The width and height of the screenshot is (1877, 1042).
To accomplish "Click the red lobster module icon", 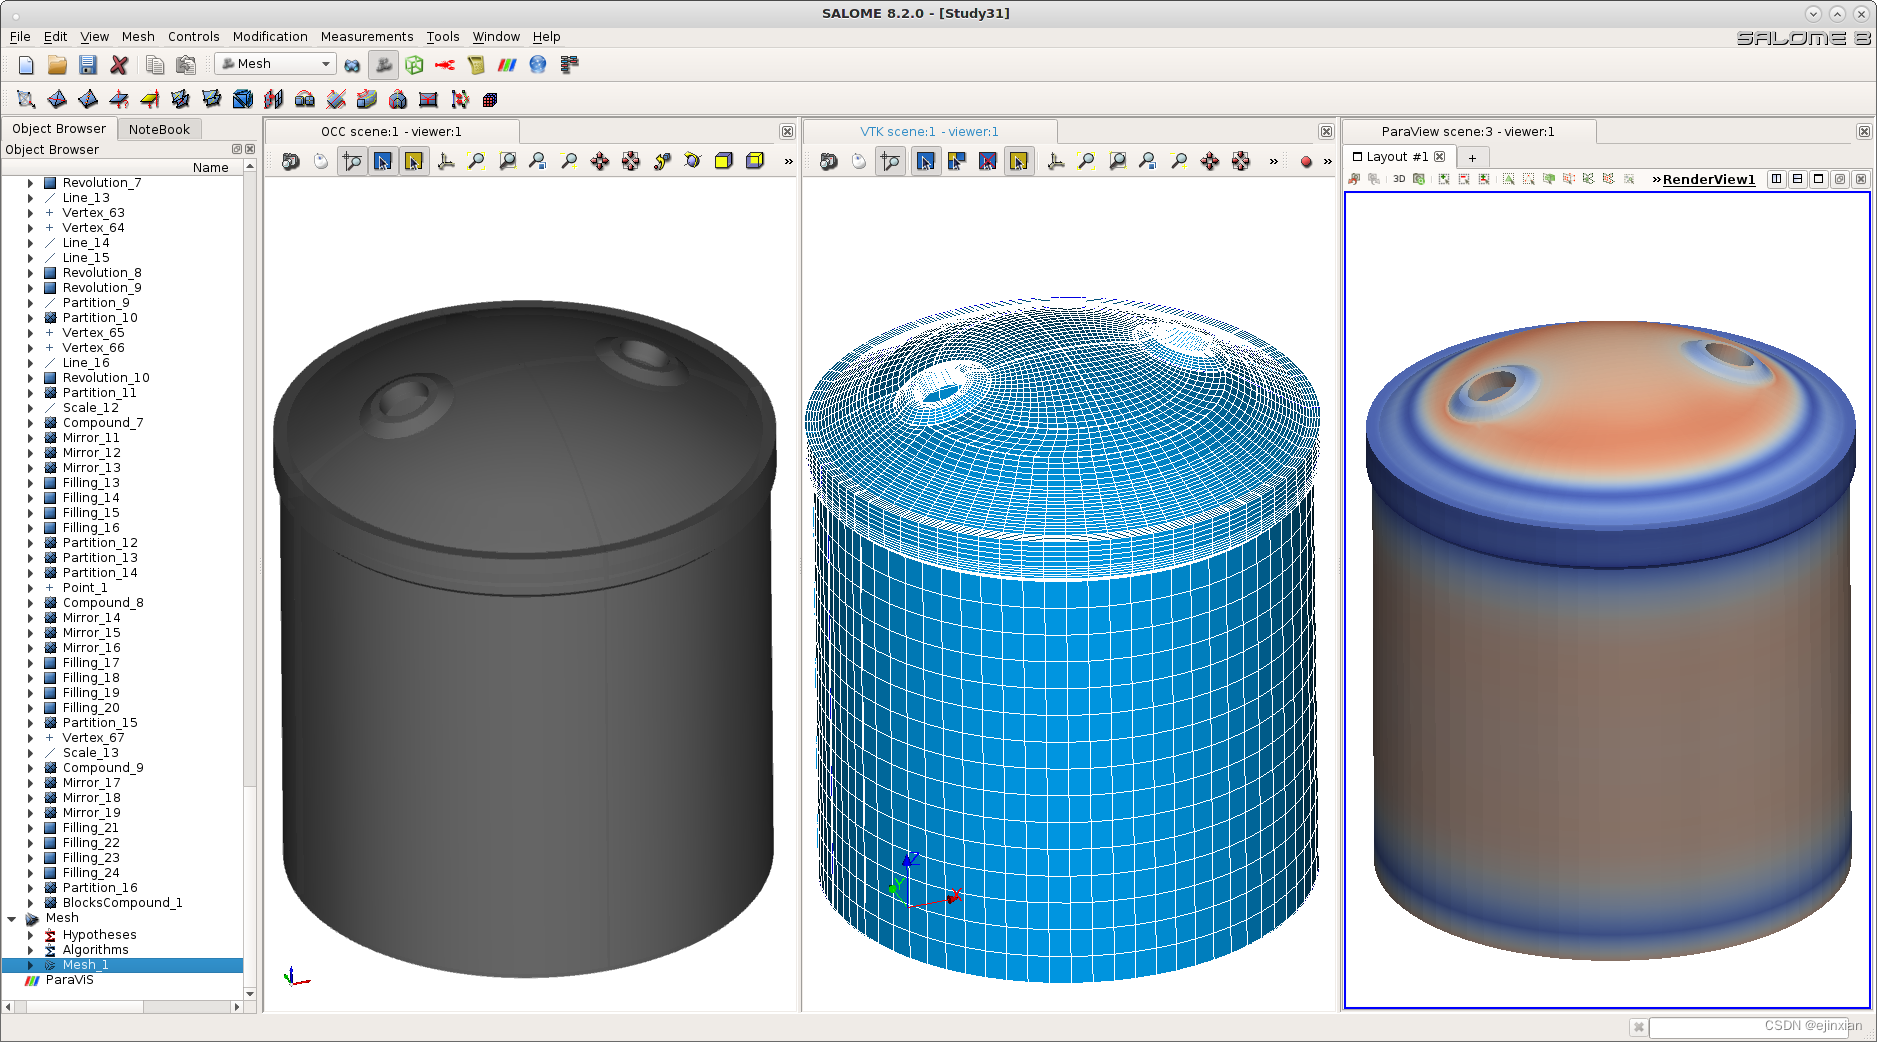I will pos(445,65).
